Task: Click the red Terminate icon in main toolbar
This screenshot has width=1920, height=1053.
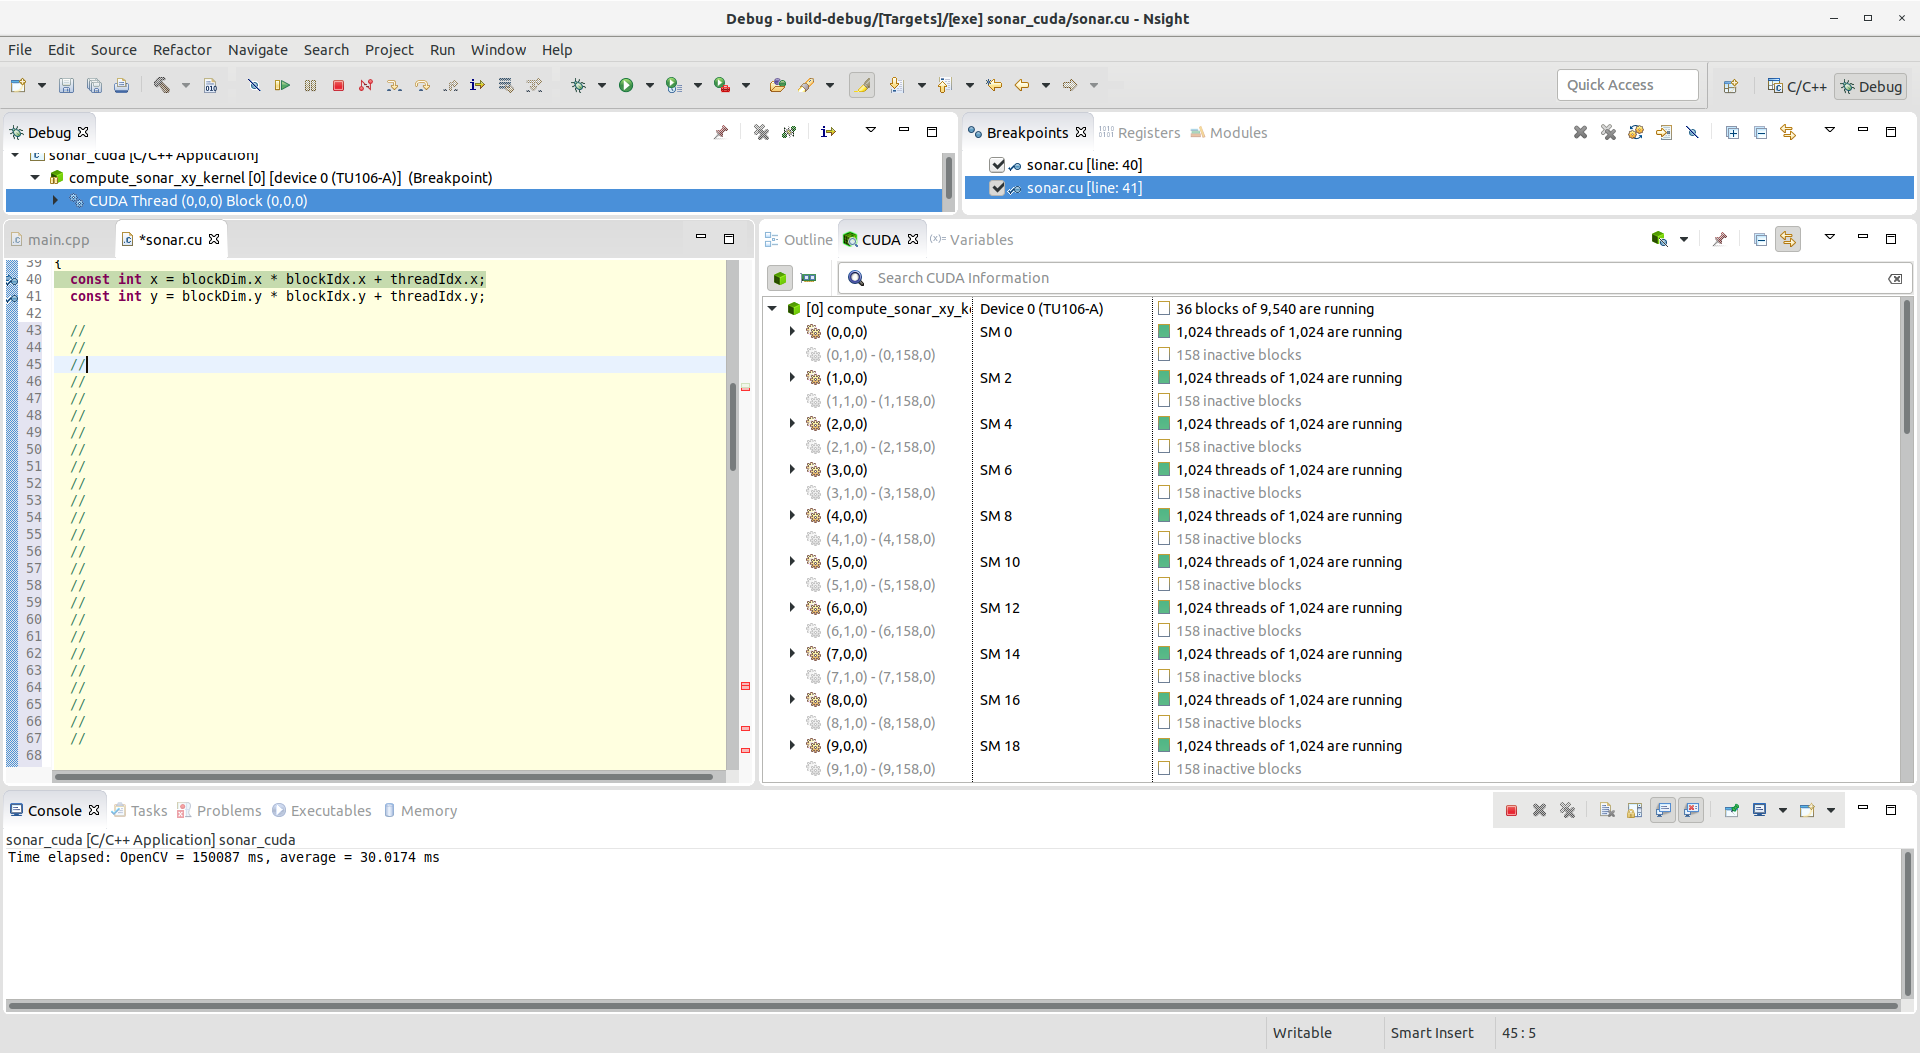Action: [339, 86]
